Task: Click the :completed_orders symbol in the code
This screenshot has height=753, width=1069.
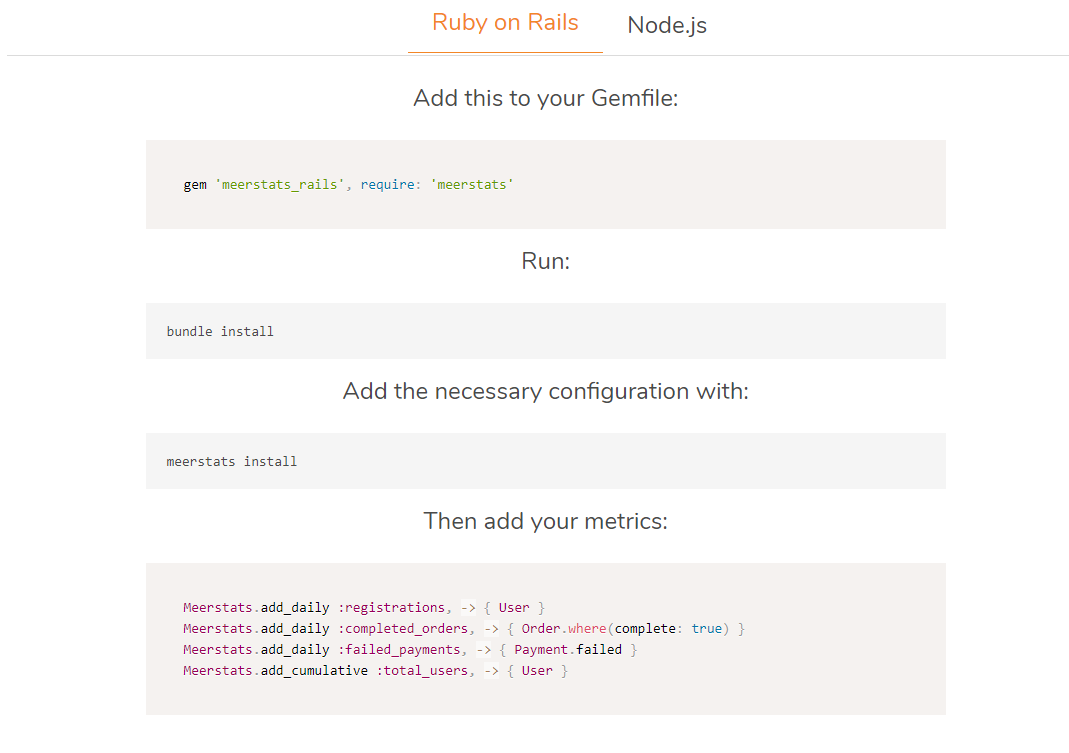Action: click(x=403, y=628)
